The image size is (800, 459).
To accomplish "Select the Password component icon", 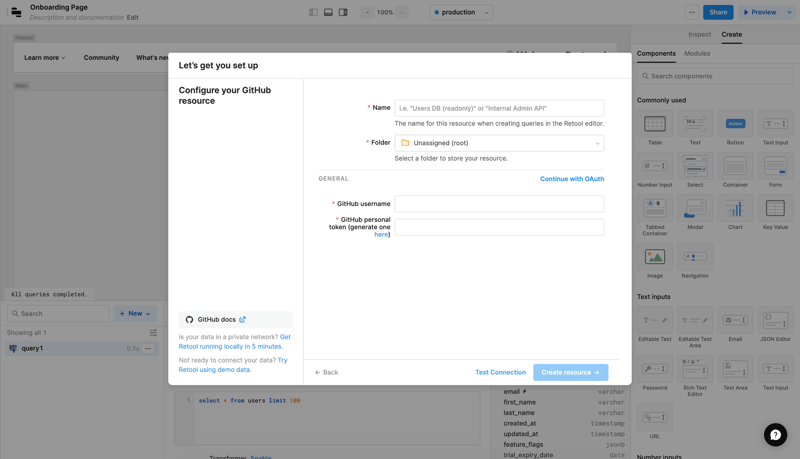I will 655,369.
